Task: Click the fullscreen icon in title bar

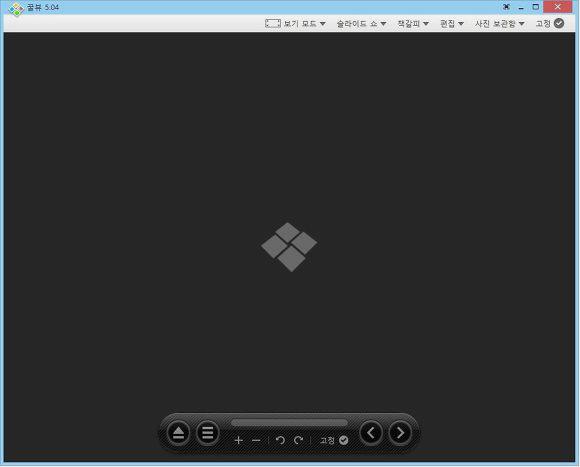Action: point(506,7)
